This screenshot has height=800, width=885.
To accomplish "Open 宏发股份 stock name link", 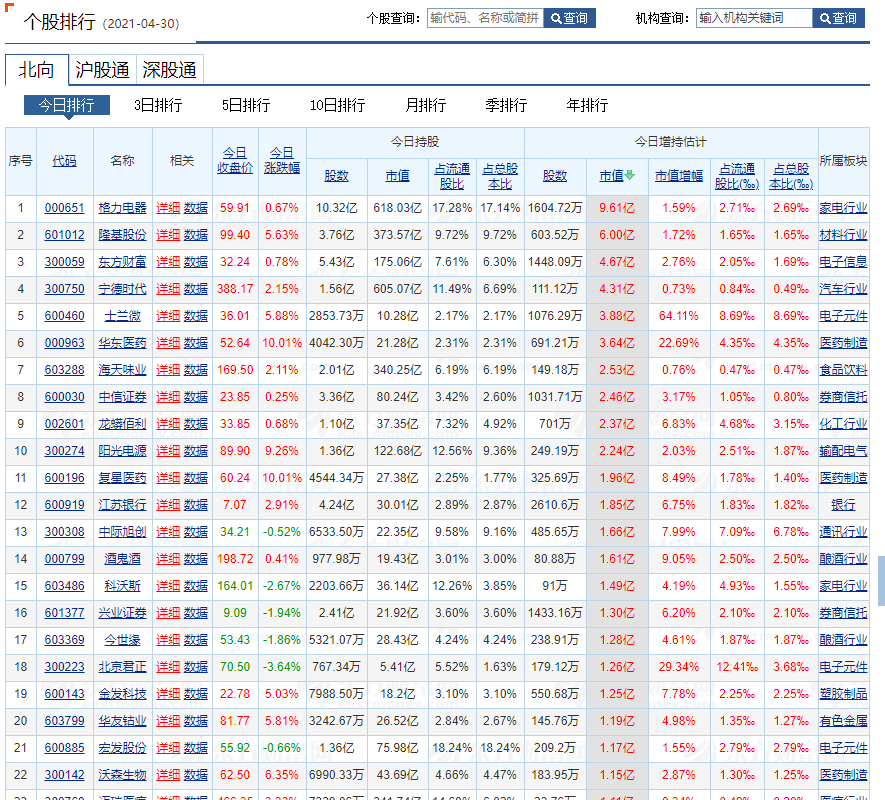I will click(122, 748).
